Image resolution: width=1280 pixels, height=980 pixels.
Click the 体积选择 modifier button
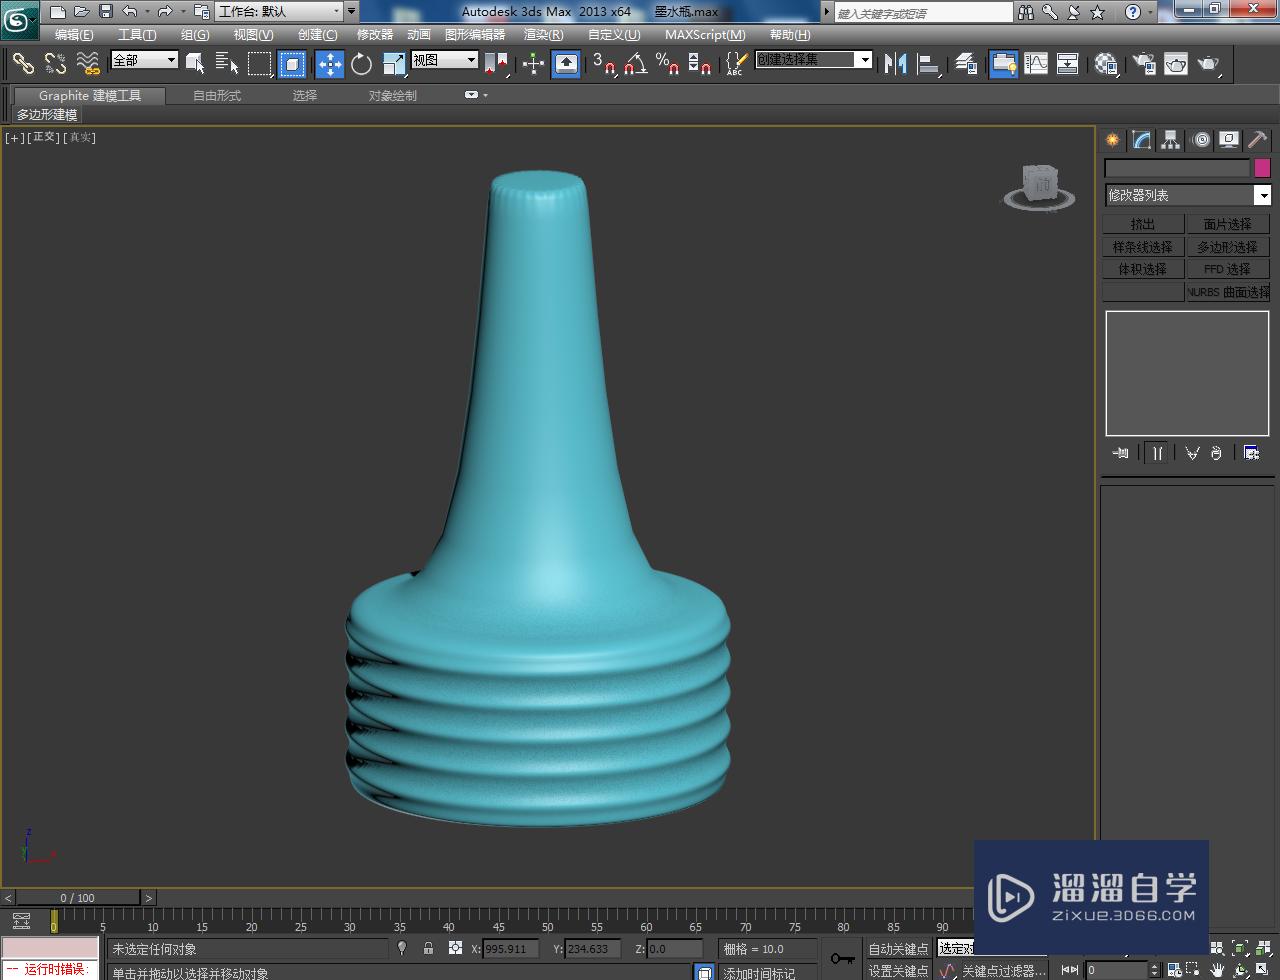[x=1143, y=269]
